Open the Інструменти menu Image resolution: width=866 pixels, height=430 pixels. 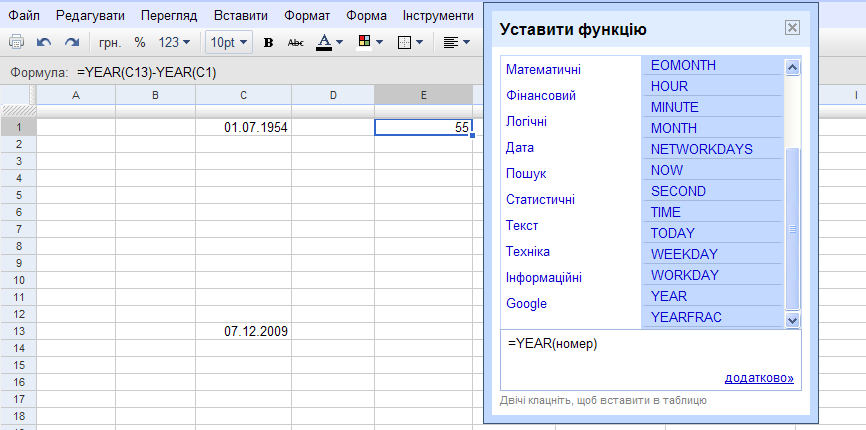[x=439, y=15]
